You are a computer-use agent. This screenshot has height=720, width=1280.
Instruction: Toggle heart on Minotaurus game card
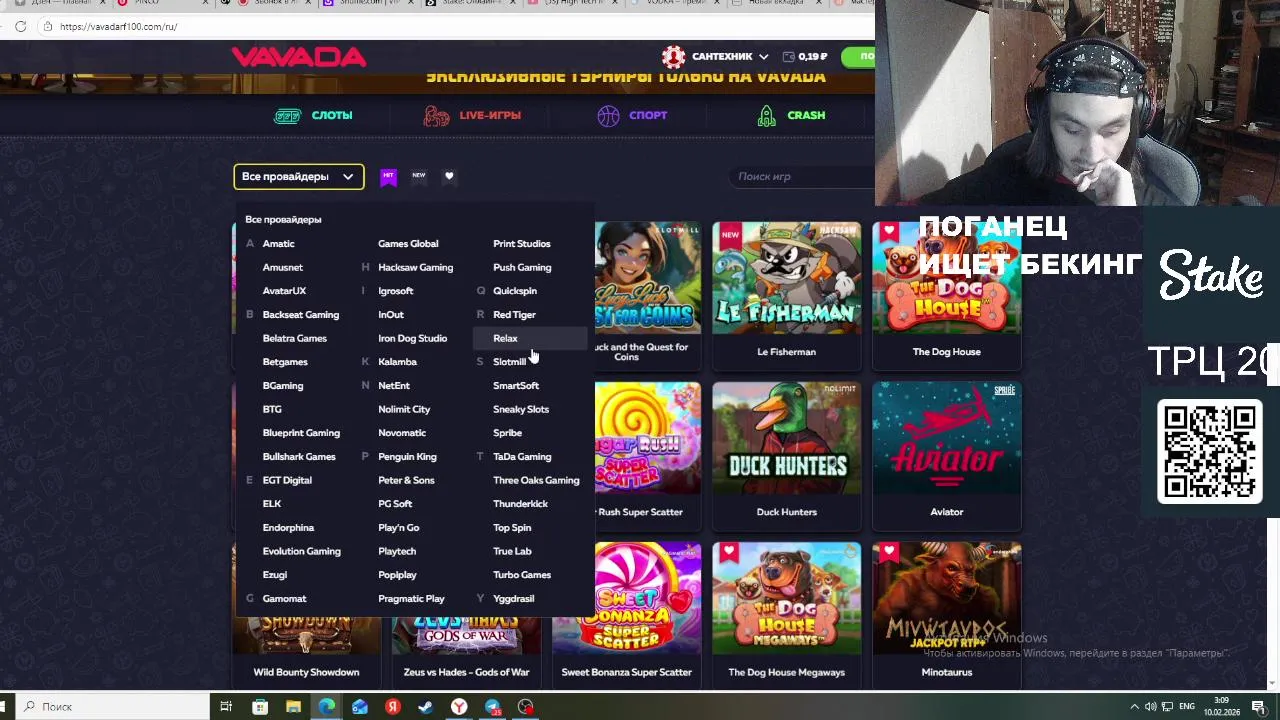889,551
